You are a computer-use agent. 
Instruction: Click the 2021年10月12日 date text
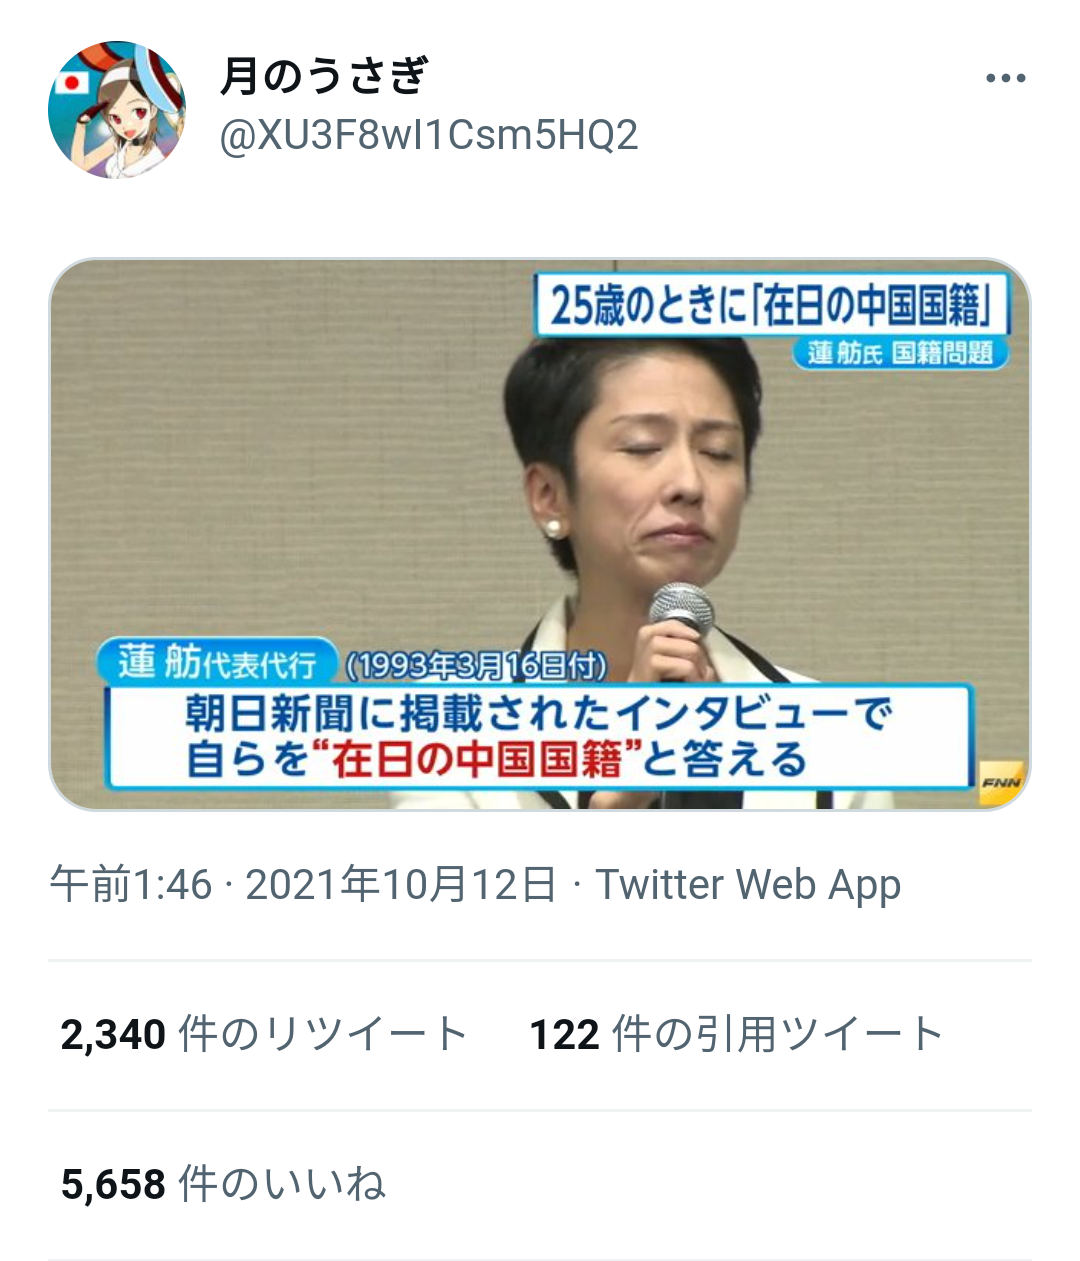coord(401,885)
